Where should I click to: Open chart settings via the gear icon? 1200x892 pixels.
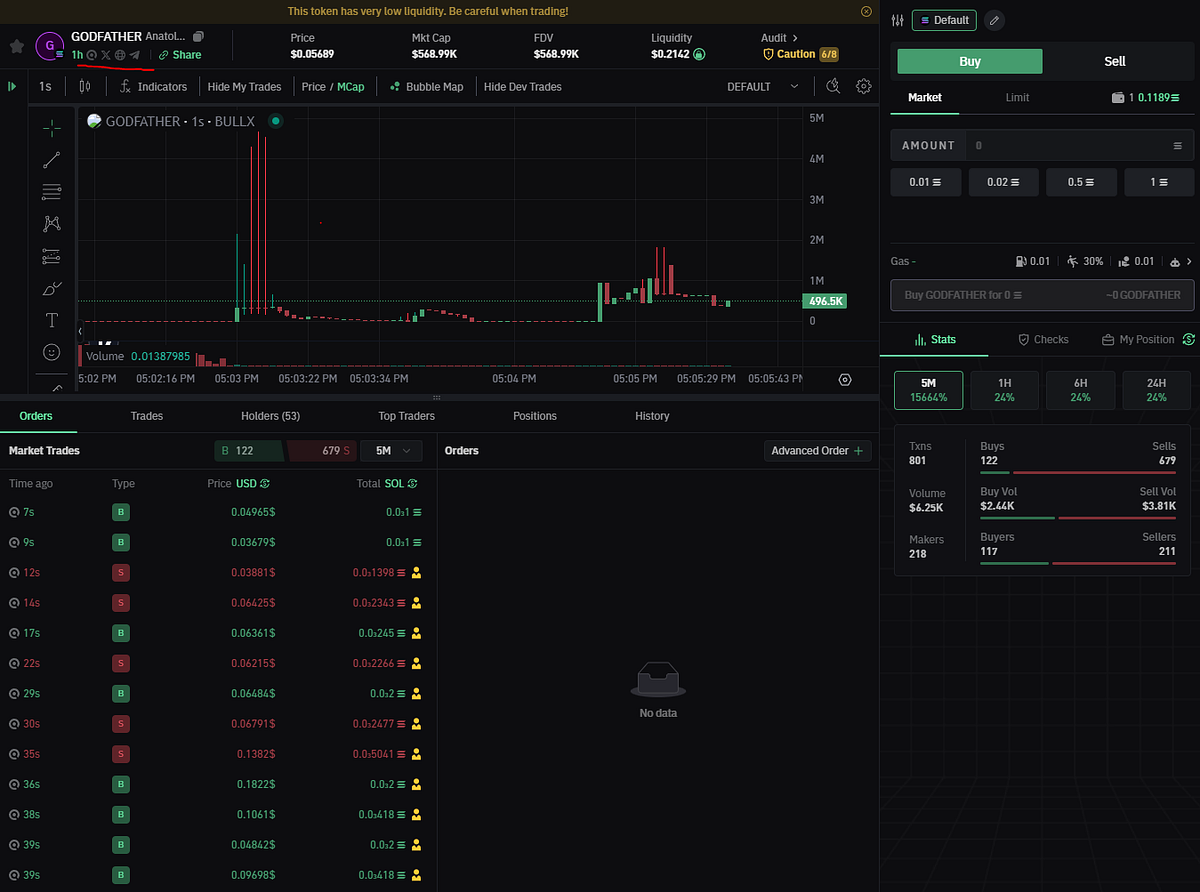(x=863, y=86)
